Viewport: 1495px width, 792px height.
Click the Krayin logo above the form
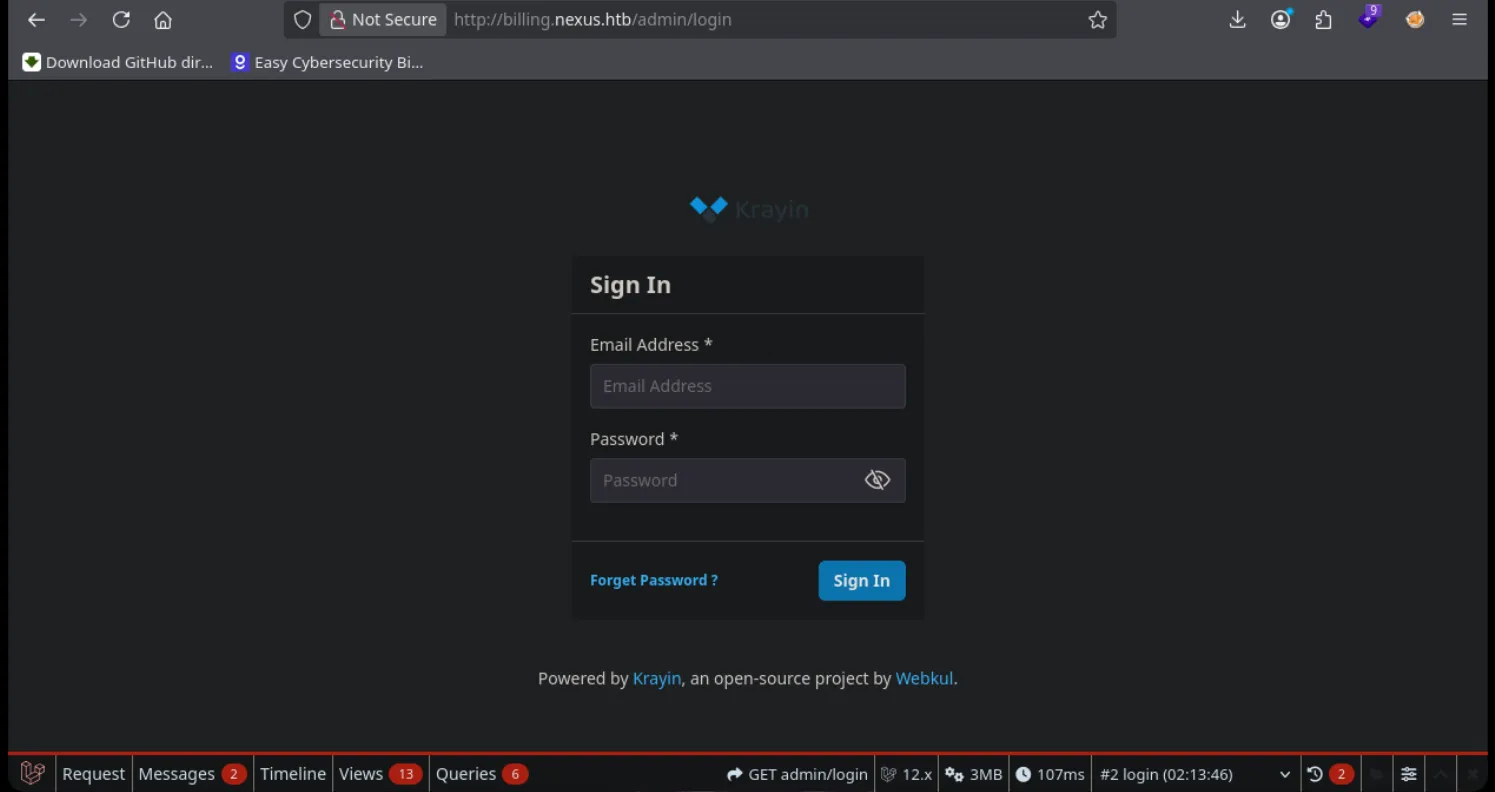coord(748,208)
